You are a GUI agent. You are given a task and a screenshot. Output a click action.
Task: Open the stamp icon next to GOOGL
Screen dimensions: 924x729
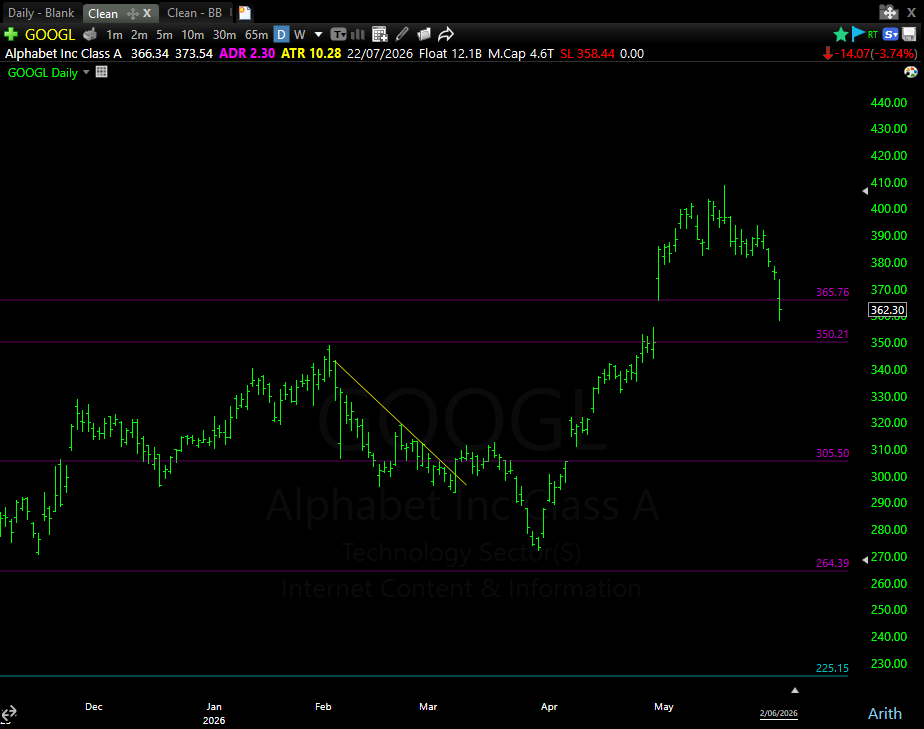point(90,35)
